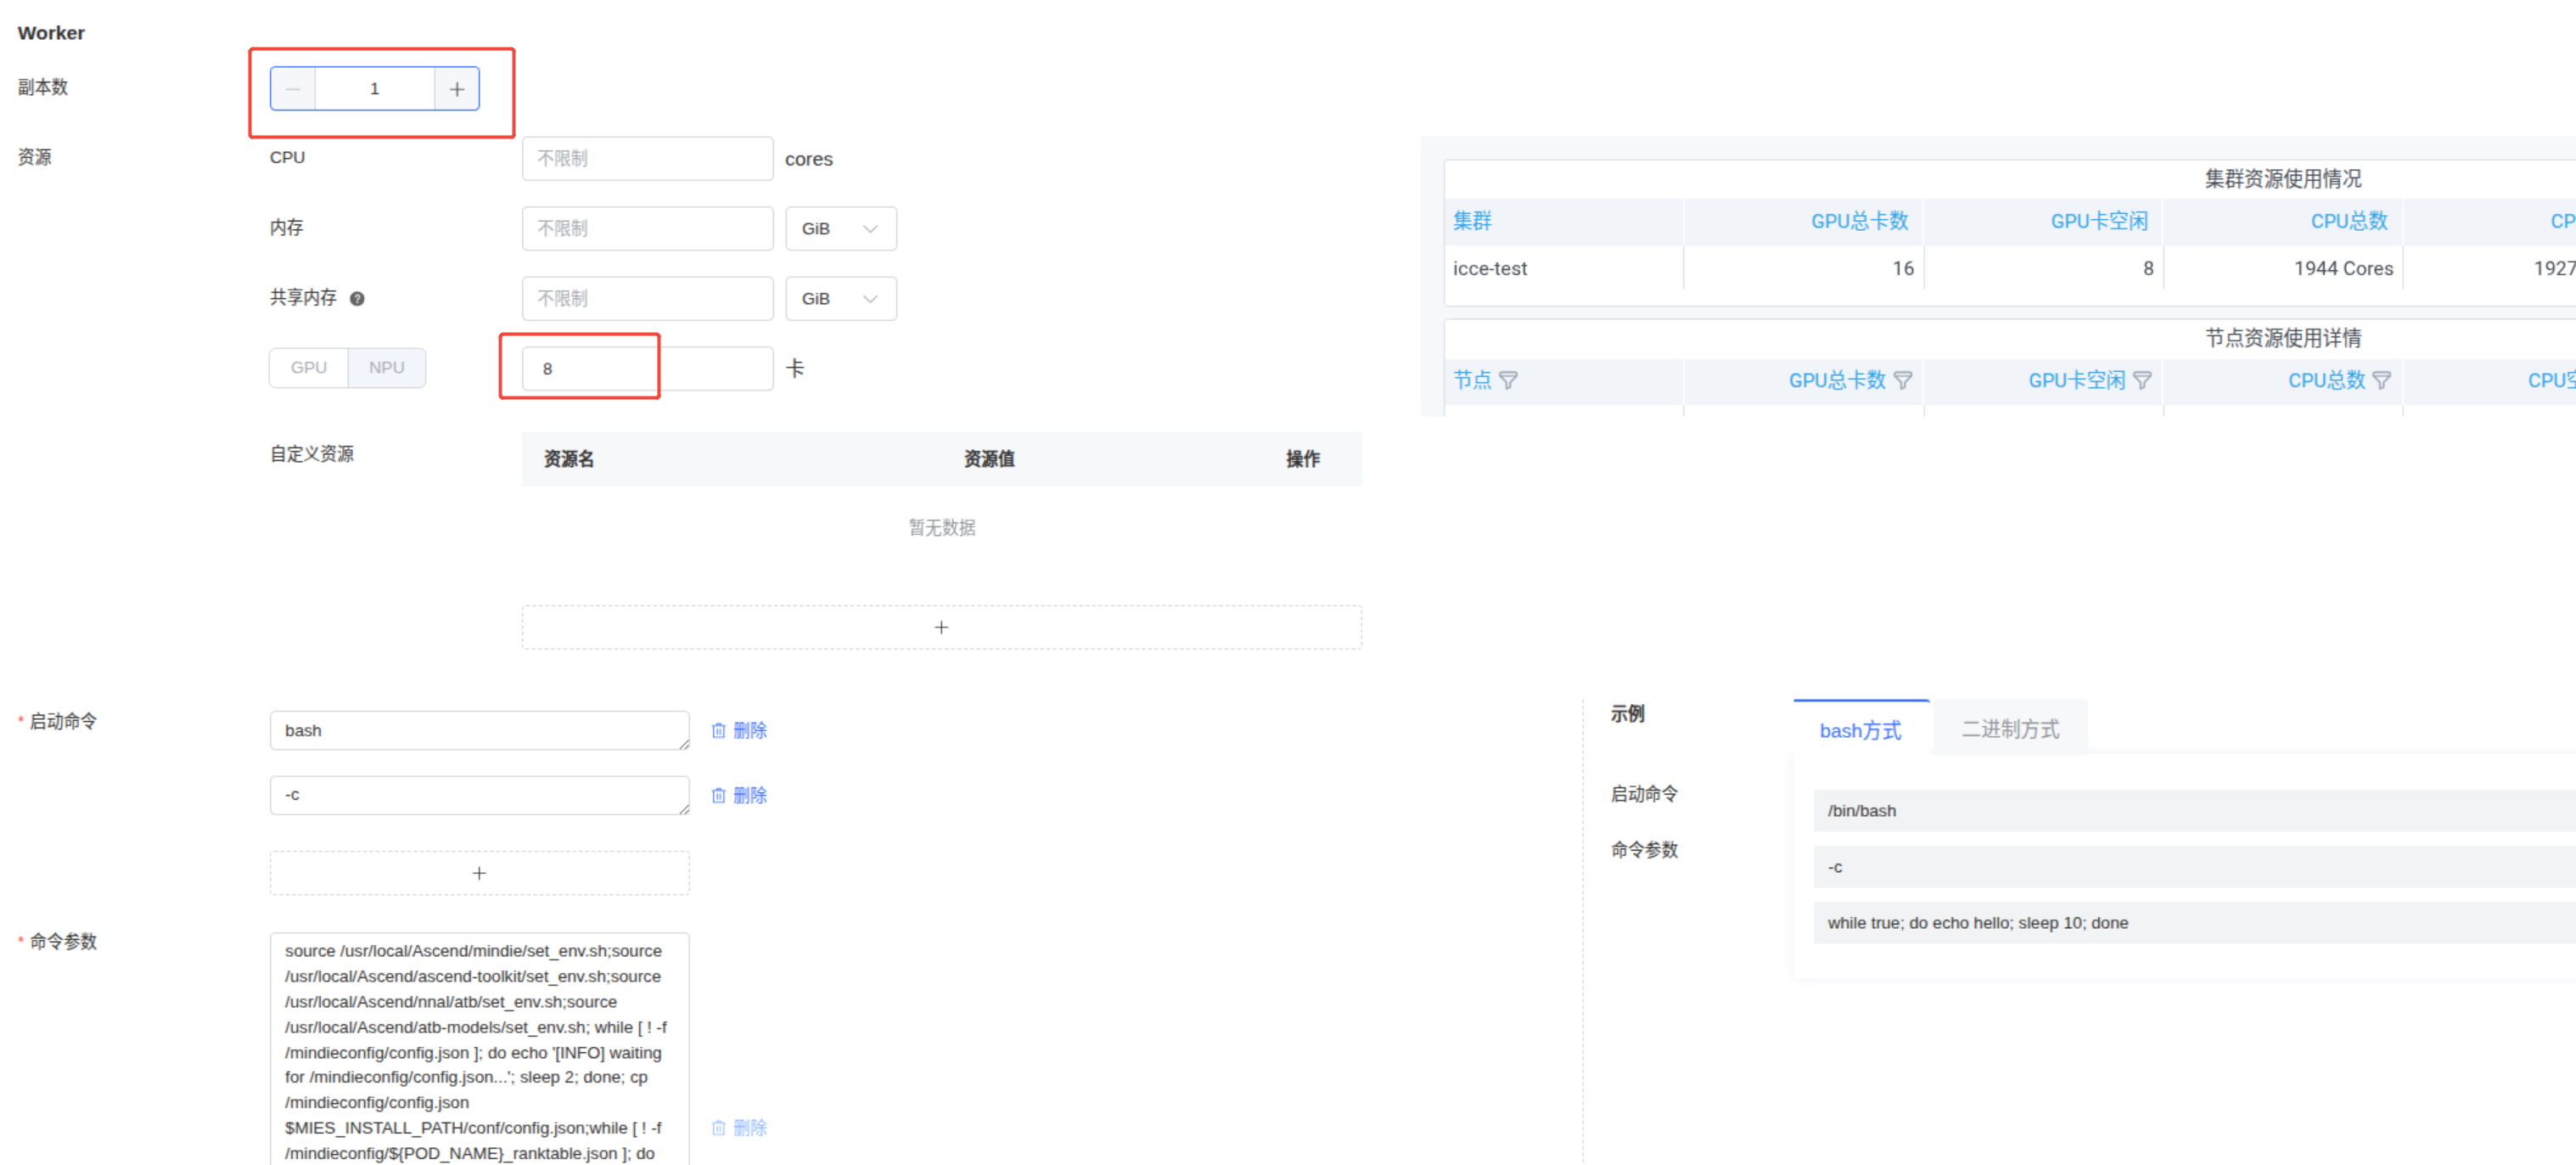This screenshot has width=2576, height=1165.
Task: Click the filter icon on CPU总数 column
Action: tap(2382, 380)
